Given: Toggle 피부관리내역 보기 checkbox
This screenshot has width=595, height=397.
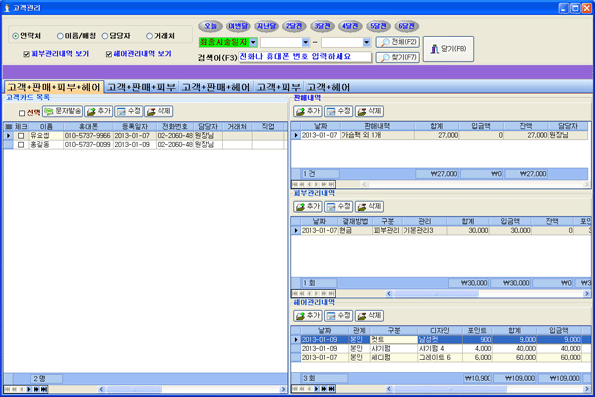Looking at the screenshot, I should pos(26,54).
